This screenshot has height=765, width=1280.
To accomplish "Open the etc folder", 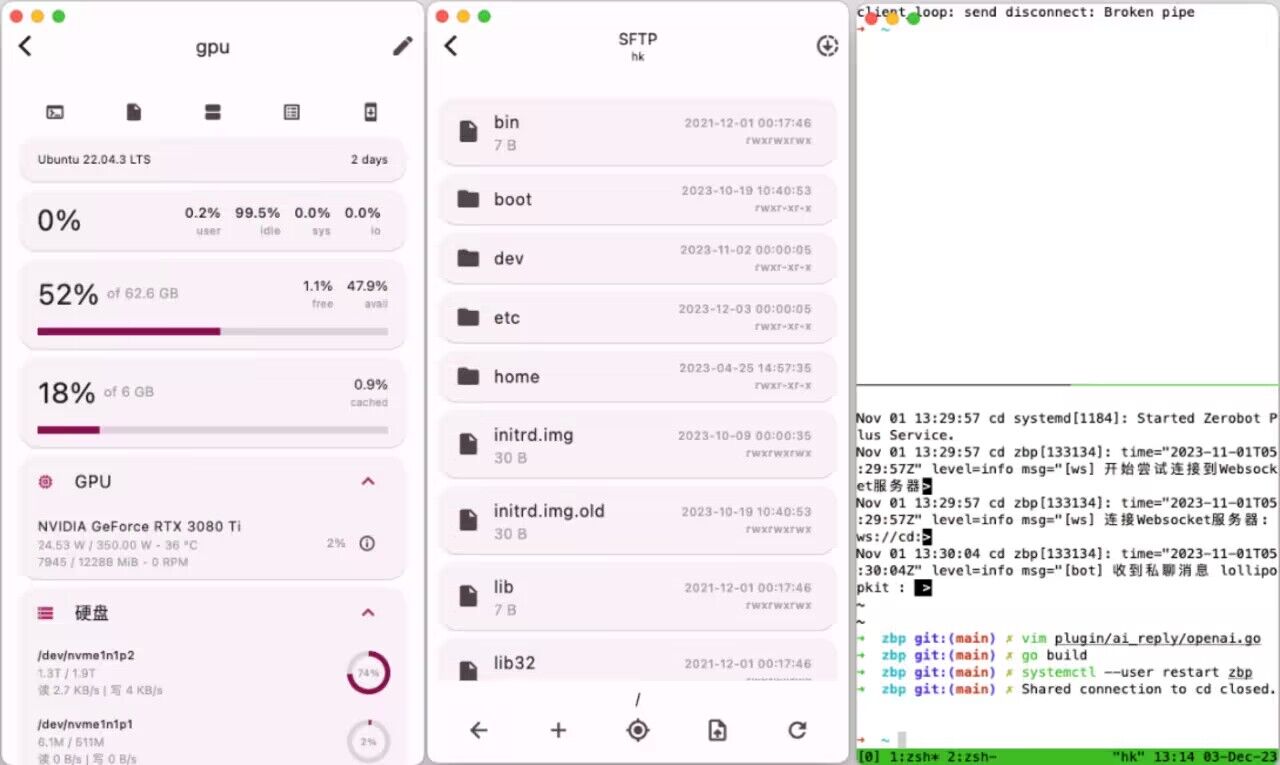I will 637,317.
